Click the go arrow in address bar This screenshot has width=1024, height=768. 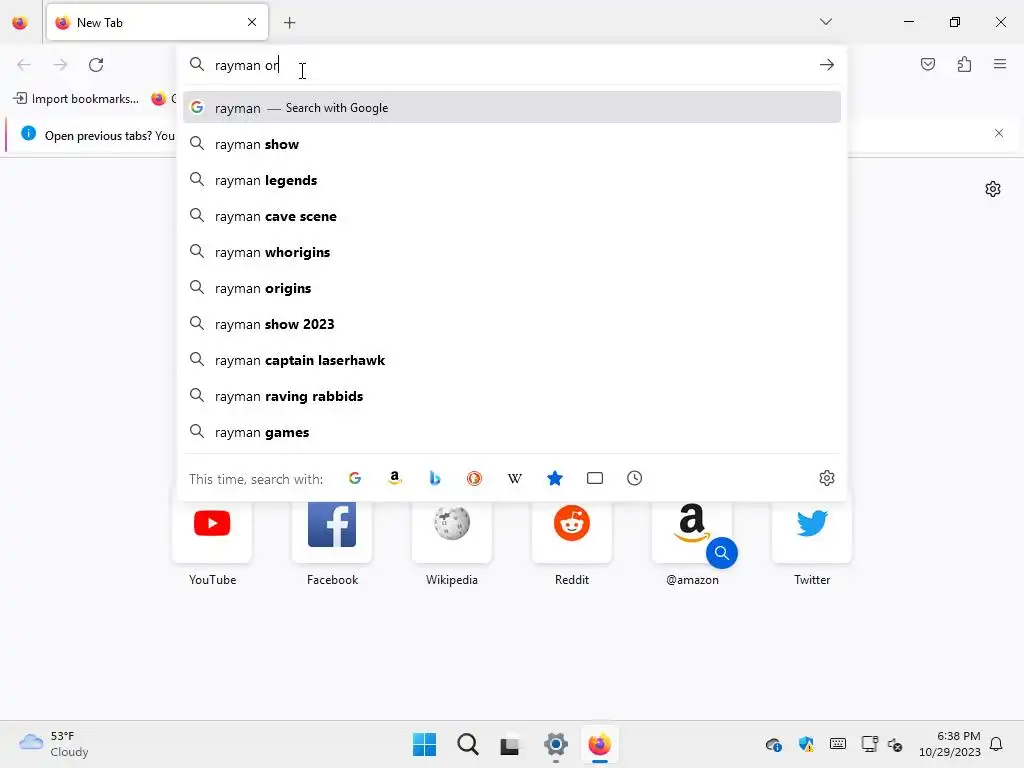pos(827,65)
